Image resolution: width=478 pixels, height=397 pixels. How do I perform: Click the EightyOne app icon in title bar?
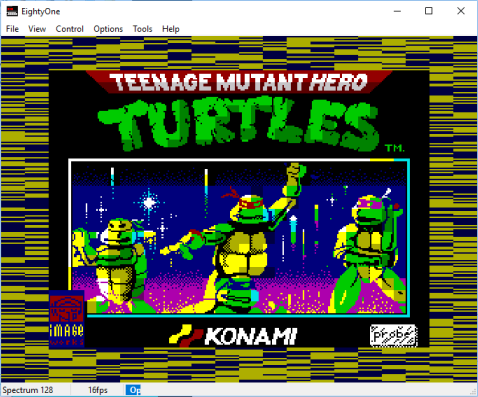[x=12, y=11]
